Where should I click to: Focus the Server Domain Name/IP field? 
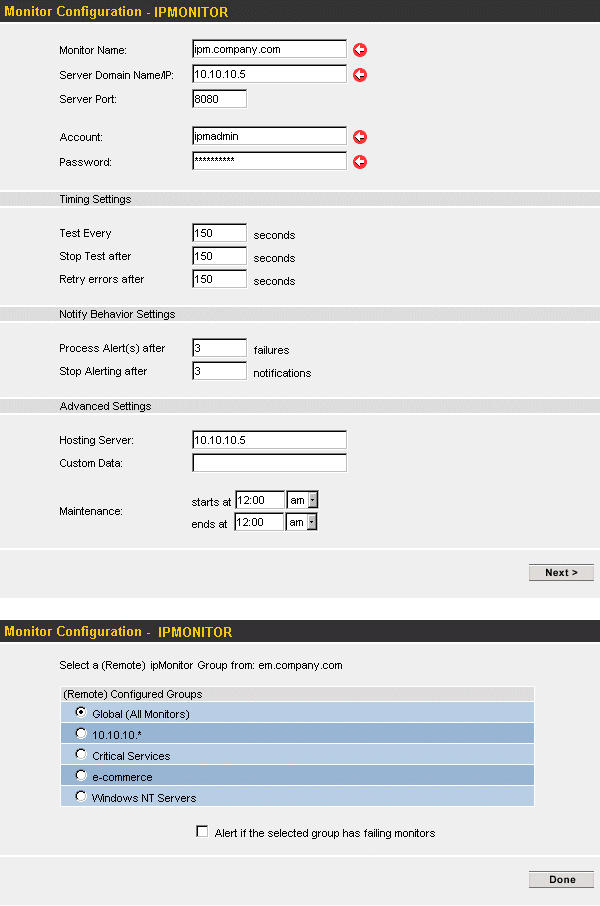tap(269, 74)
